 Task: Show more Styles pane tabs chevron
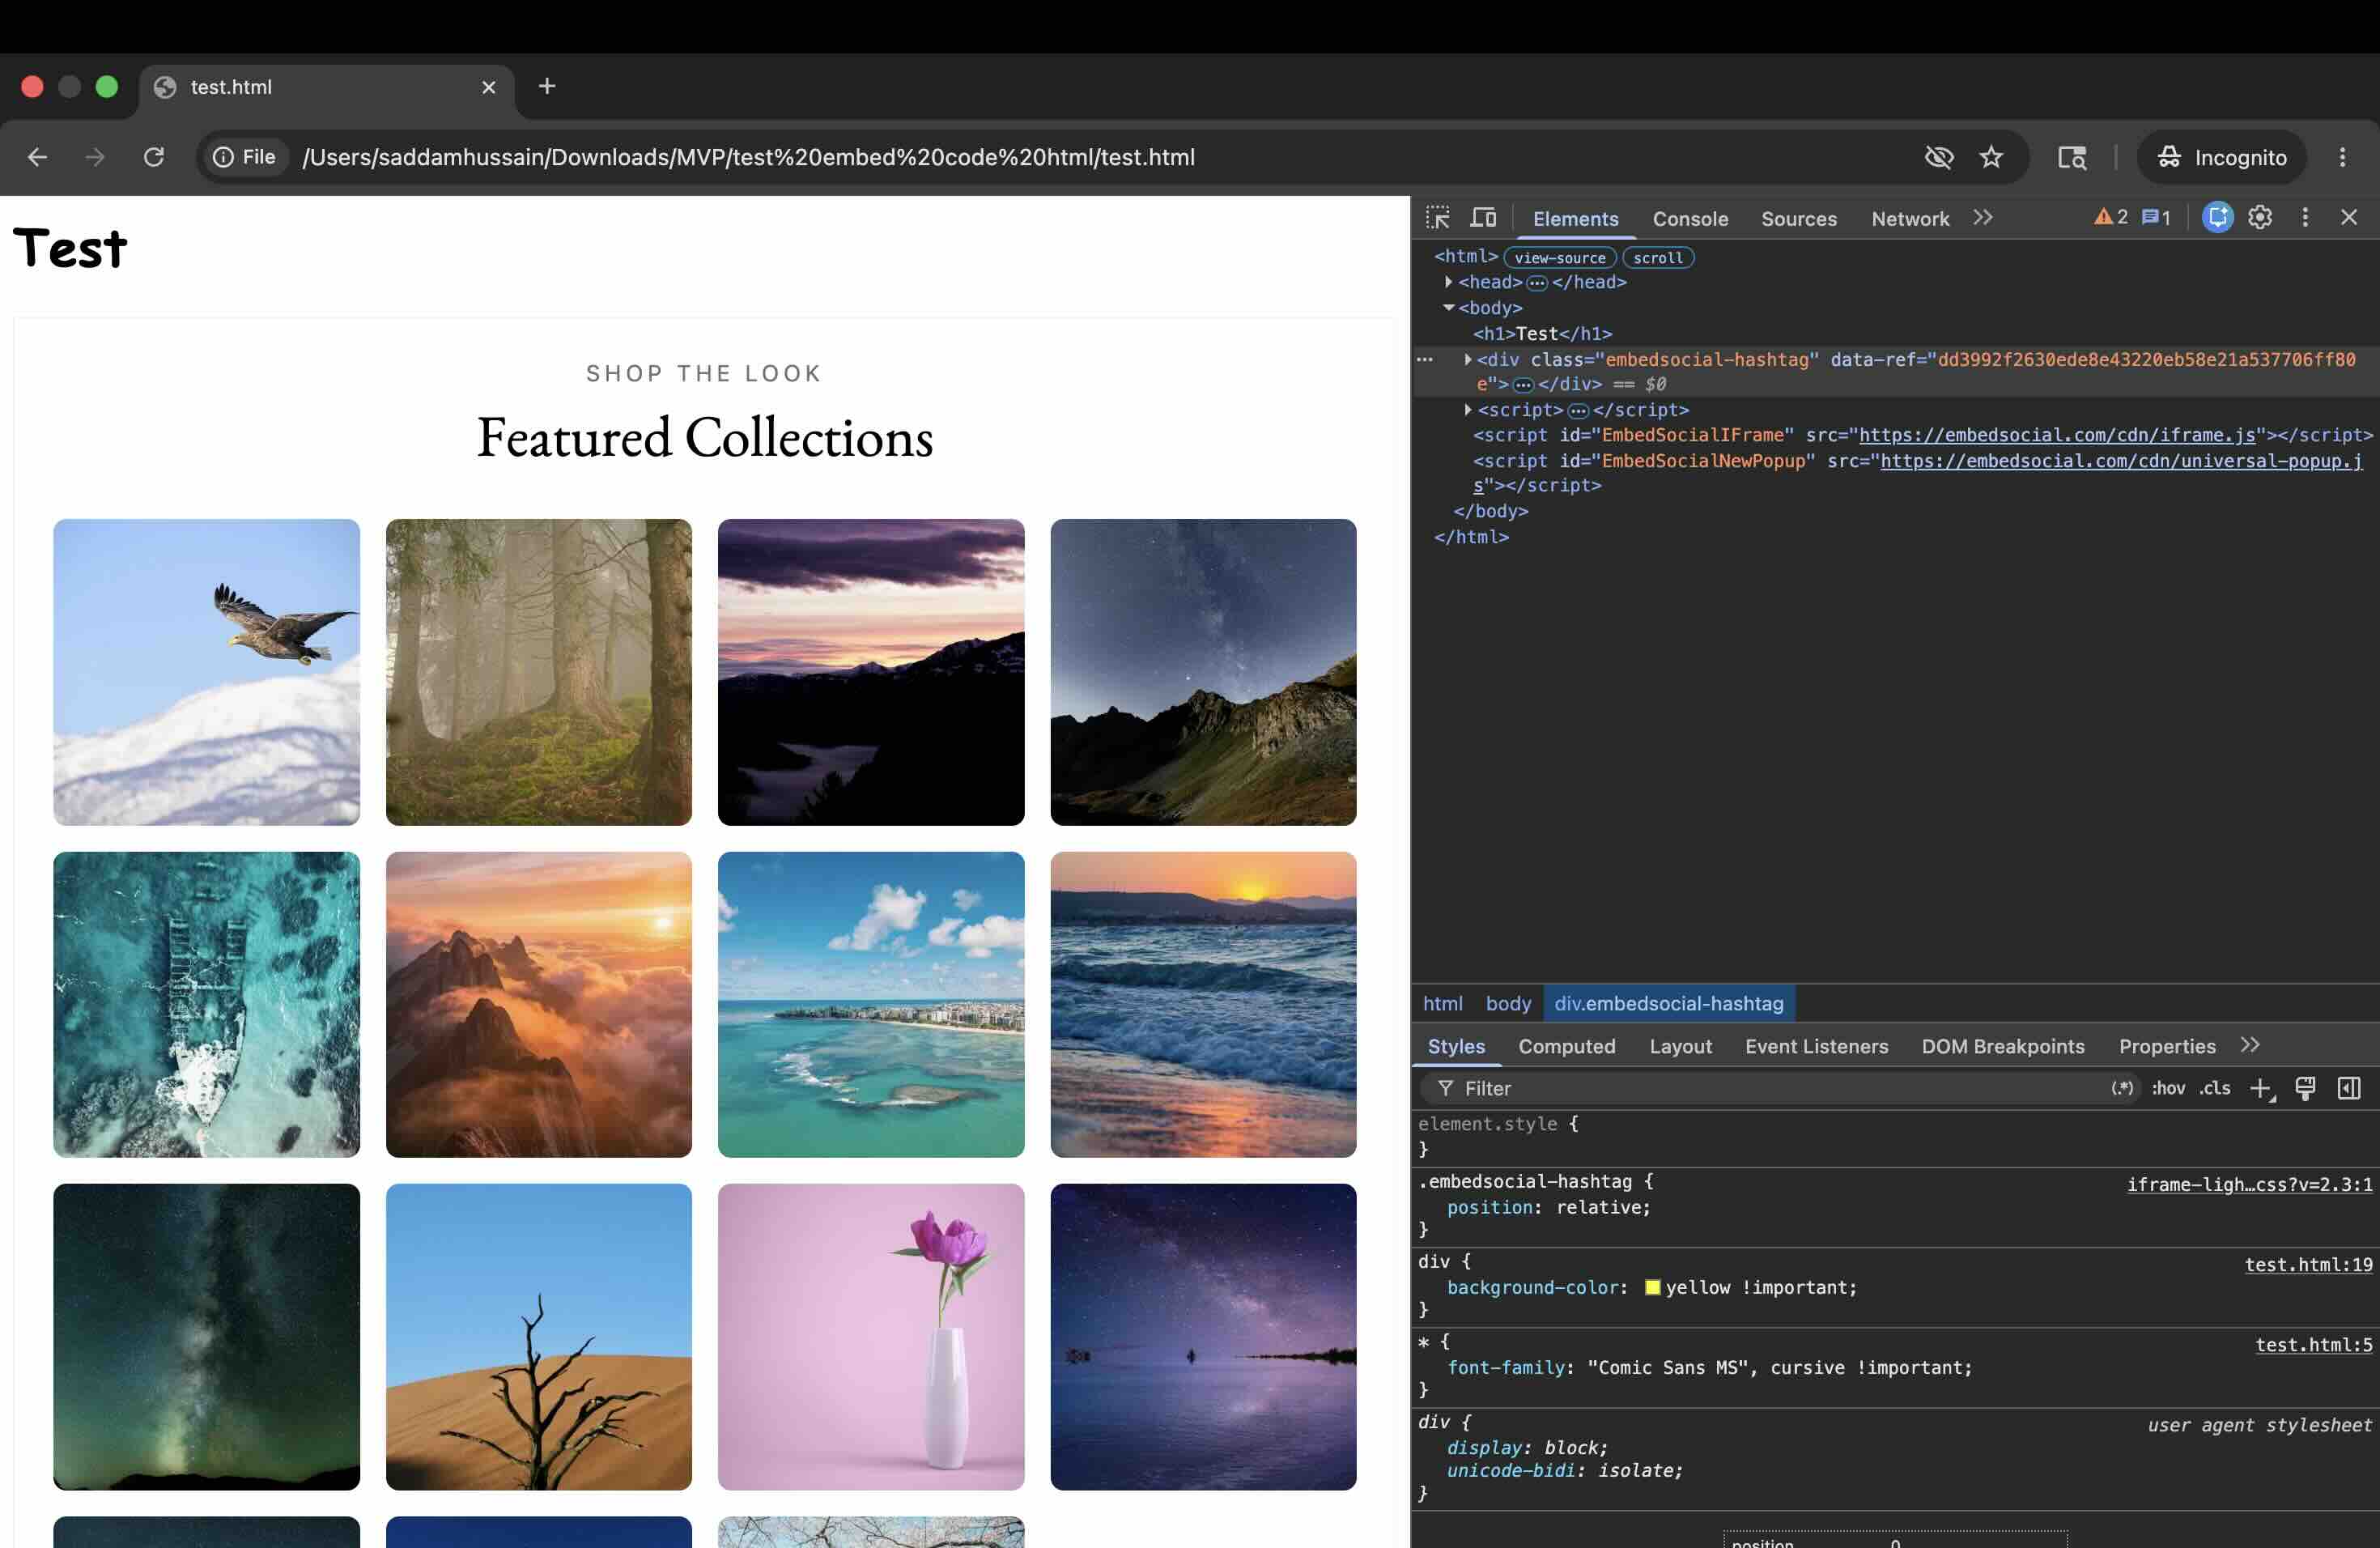tap(2250, 1045)
